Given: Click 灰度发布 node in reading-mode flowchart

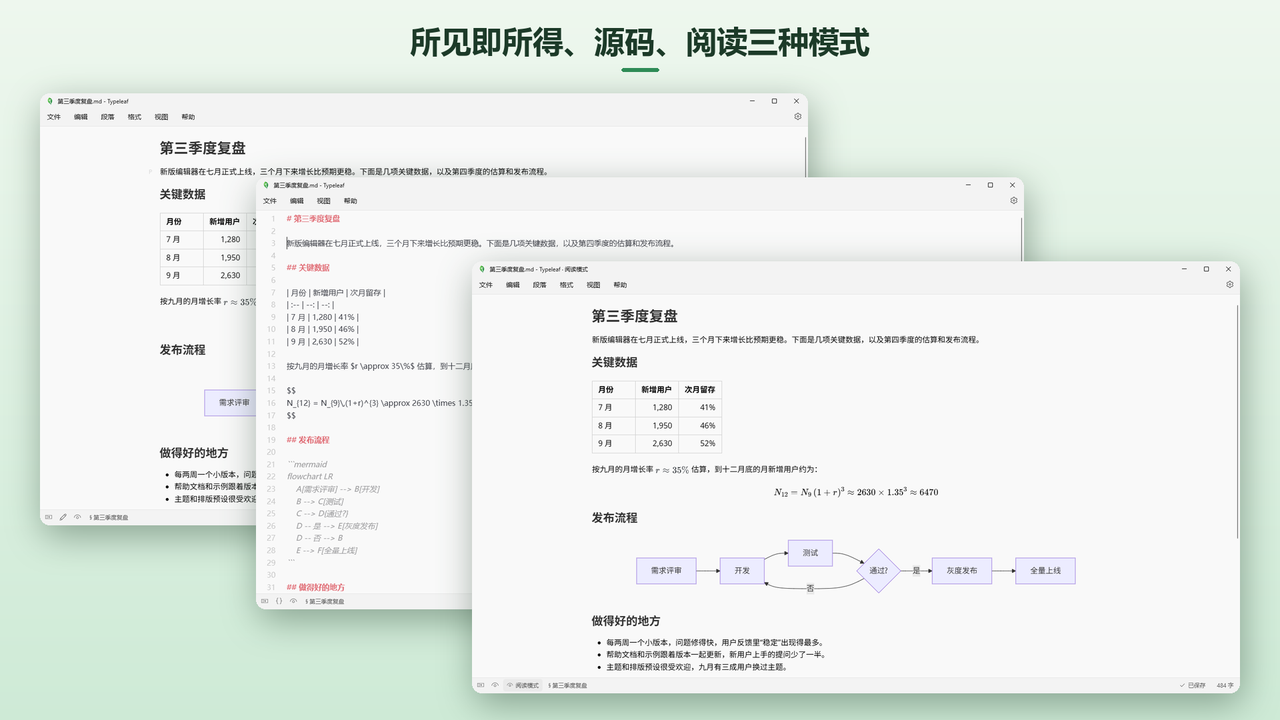Looking at the screenshot, I should click(x=961, y=571).
